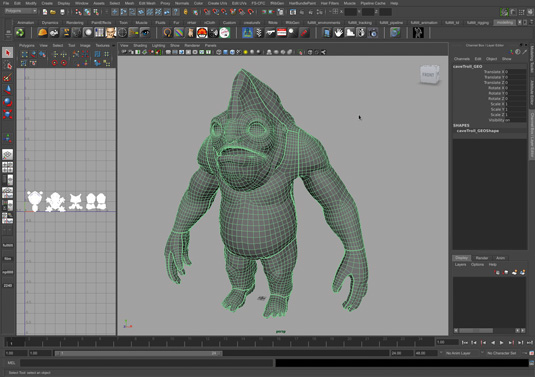This screenshot has width=535, height=377.
Task: Click the MEL command line field
Action: point(147,363)
